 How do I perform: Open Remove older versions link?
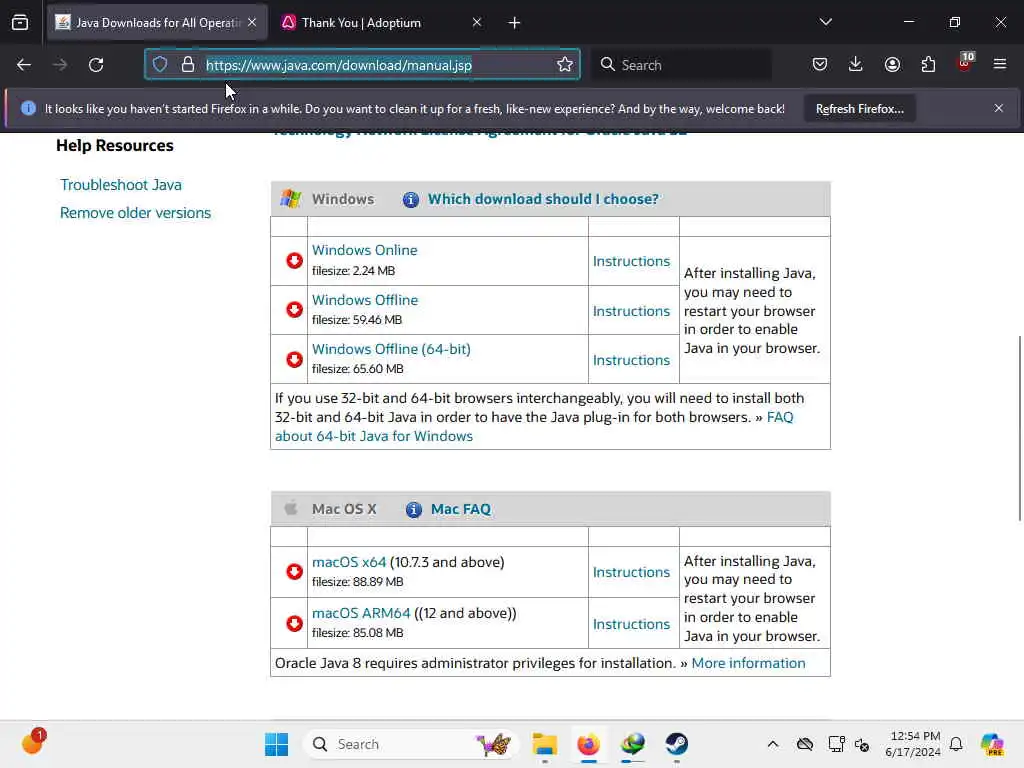[x=135, y=213]
